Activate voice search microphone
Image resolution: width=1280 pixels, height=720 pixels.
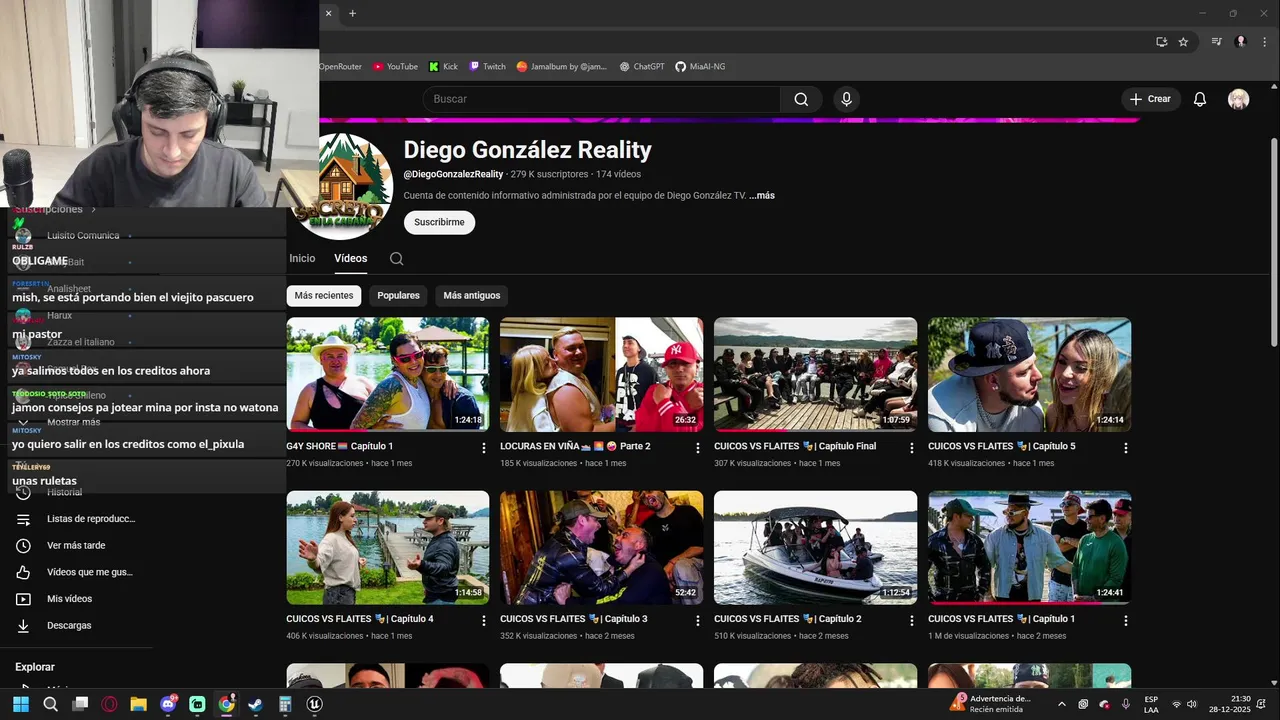click(846, 99)
